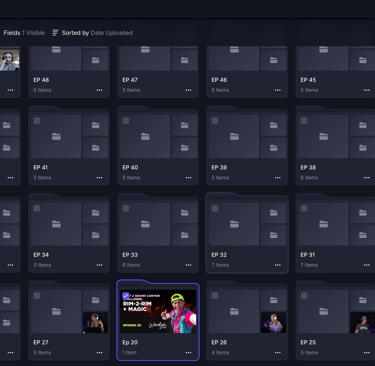The width and height of the screenshot is (375, 366).
Task: Open more options for EP 46
Action: click(278, 90)
